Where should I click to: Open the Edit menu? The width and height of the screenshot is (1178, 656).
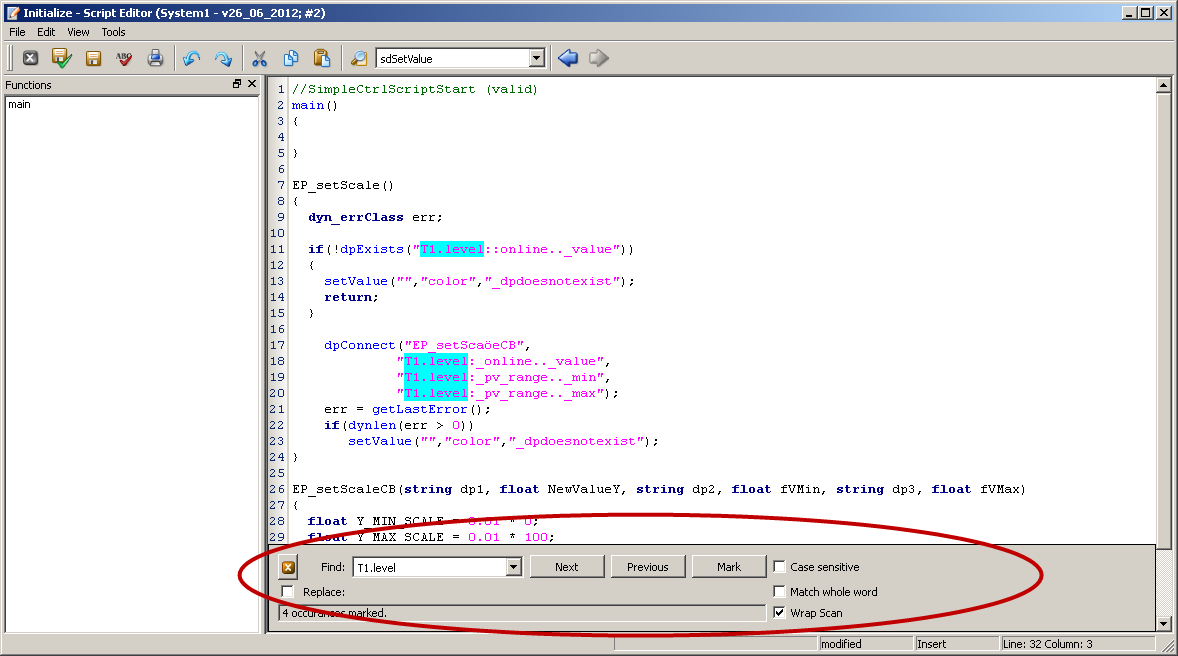click(x=47, y=32)
